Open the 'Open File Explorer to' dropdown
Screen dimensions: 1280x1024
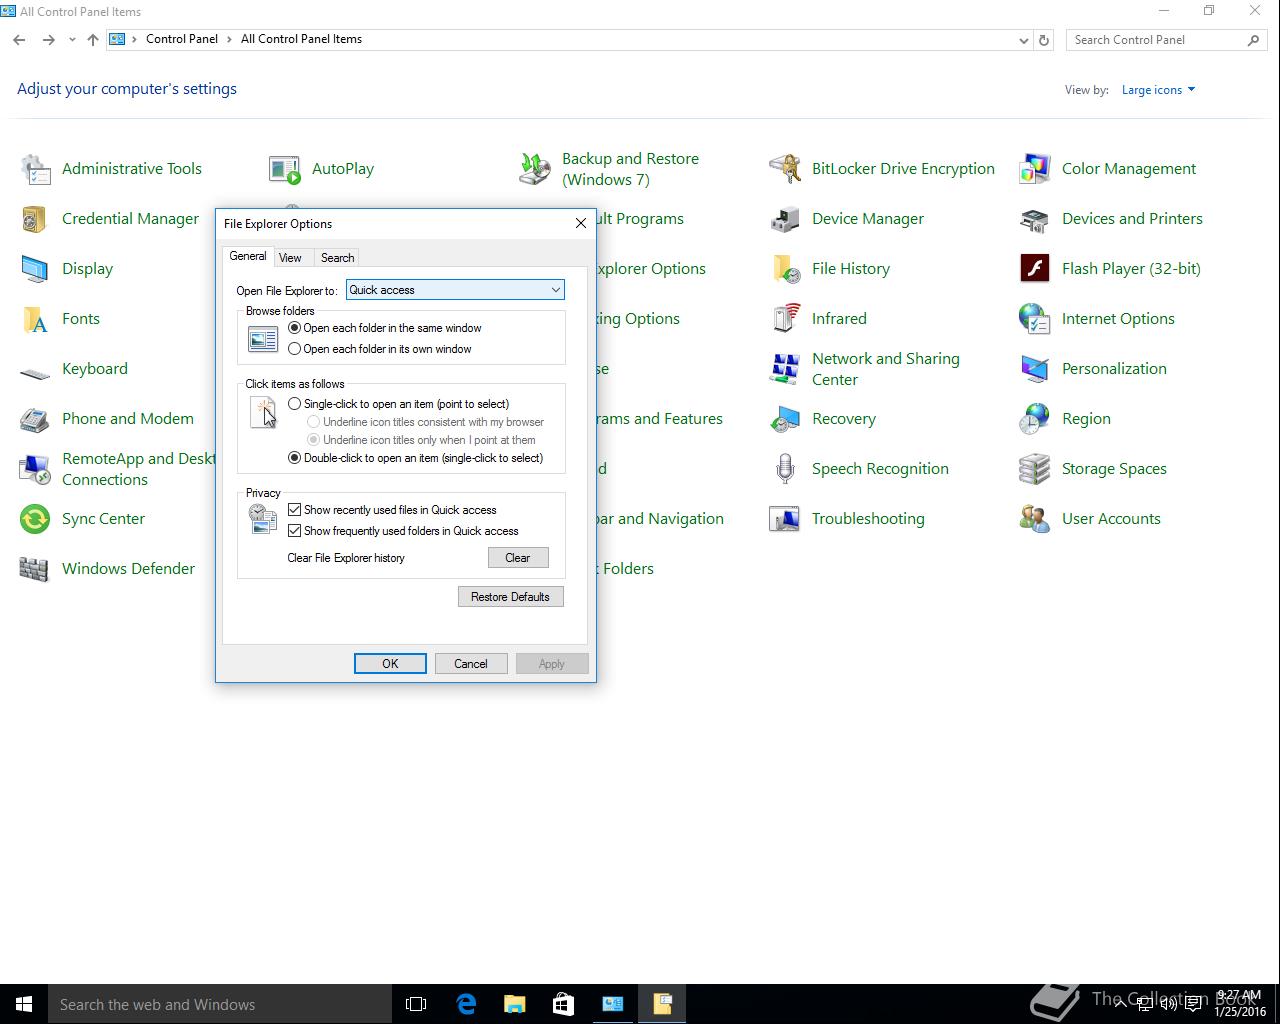[455, 290]
